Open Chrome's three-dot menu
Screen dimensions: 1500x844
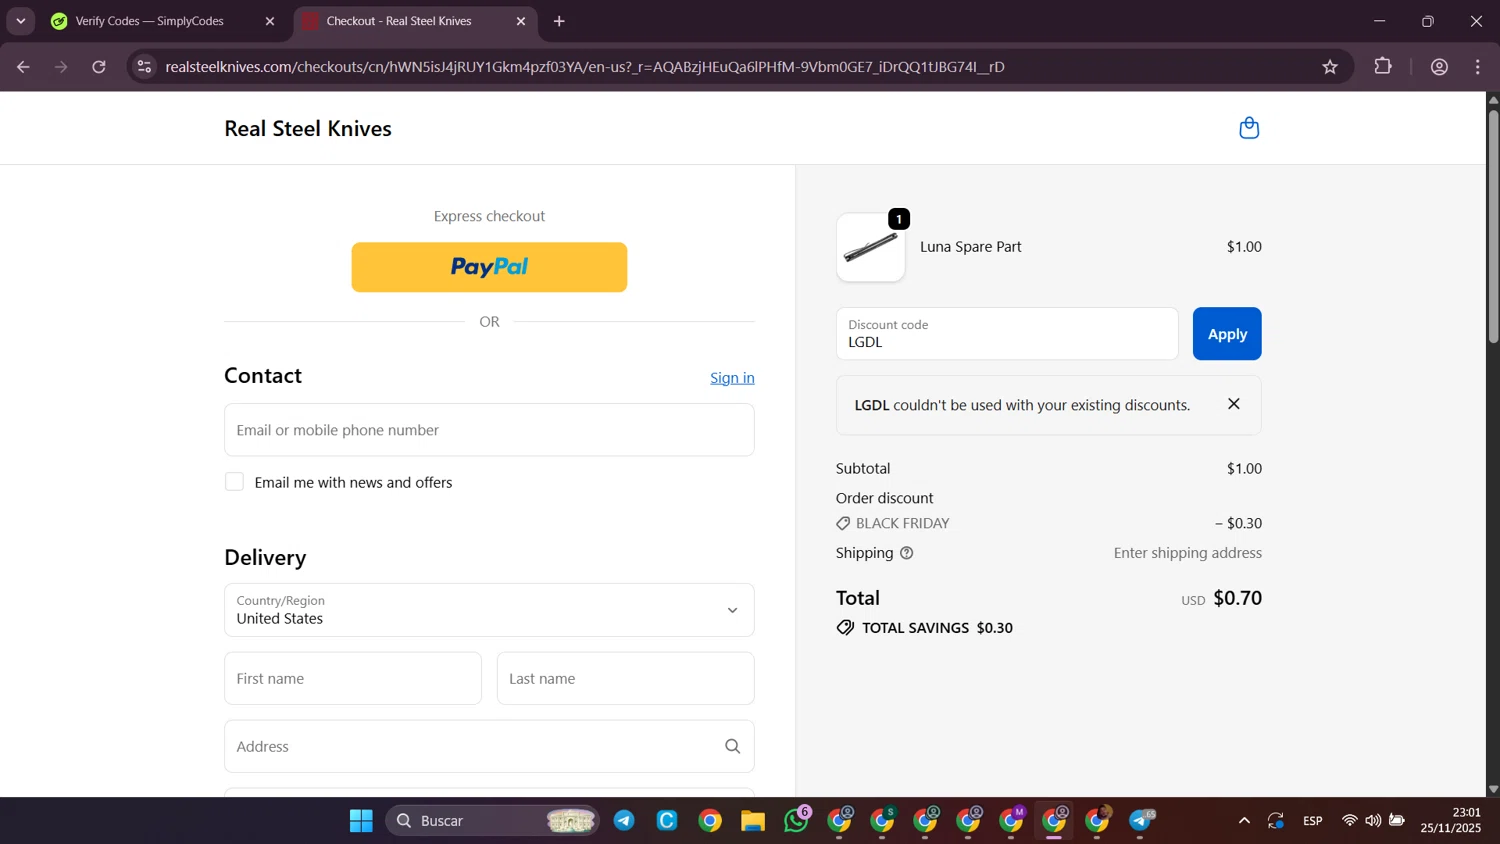1478,67
